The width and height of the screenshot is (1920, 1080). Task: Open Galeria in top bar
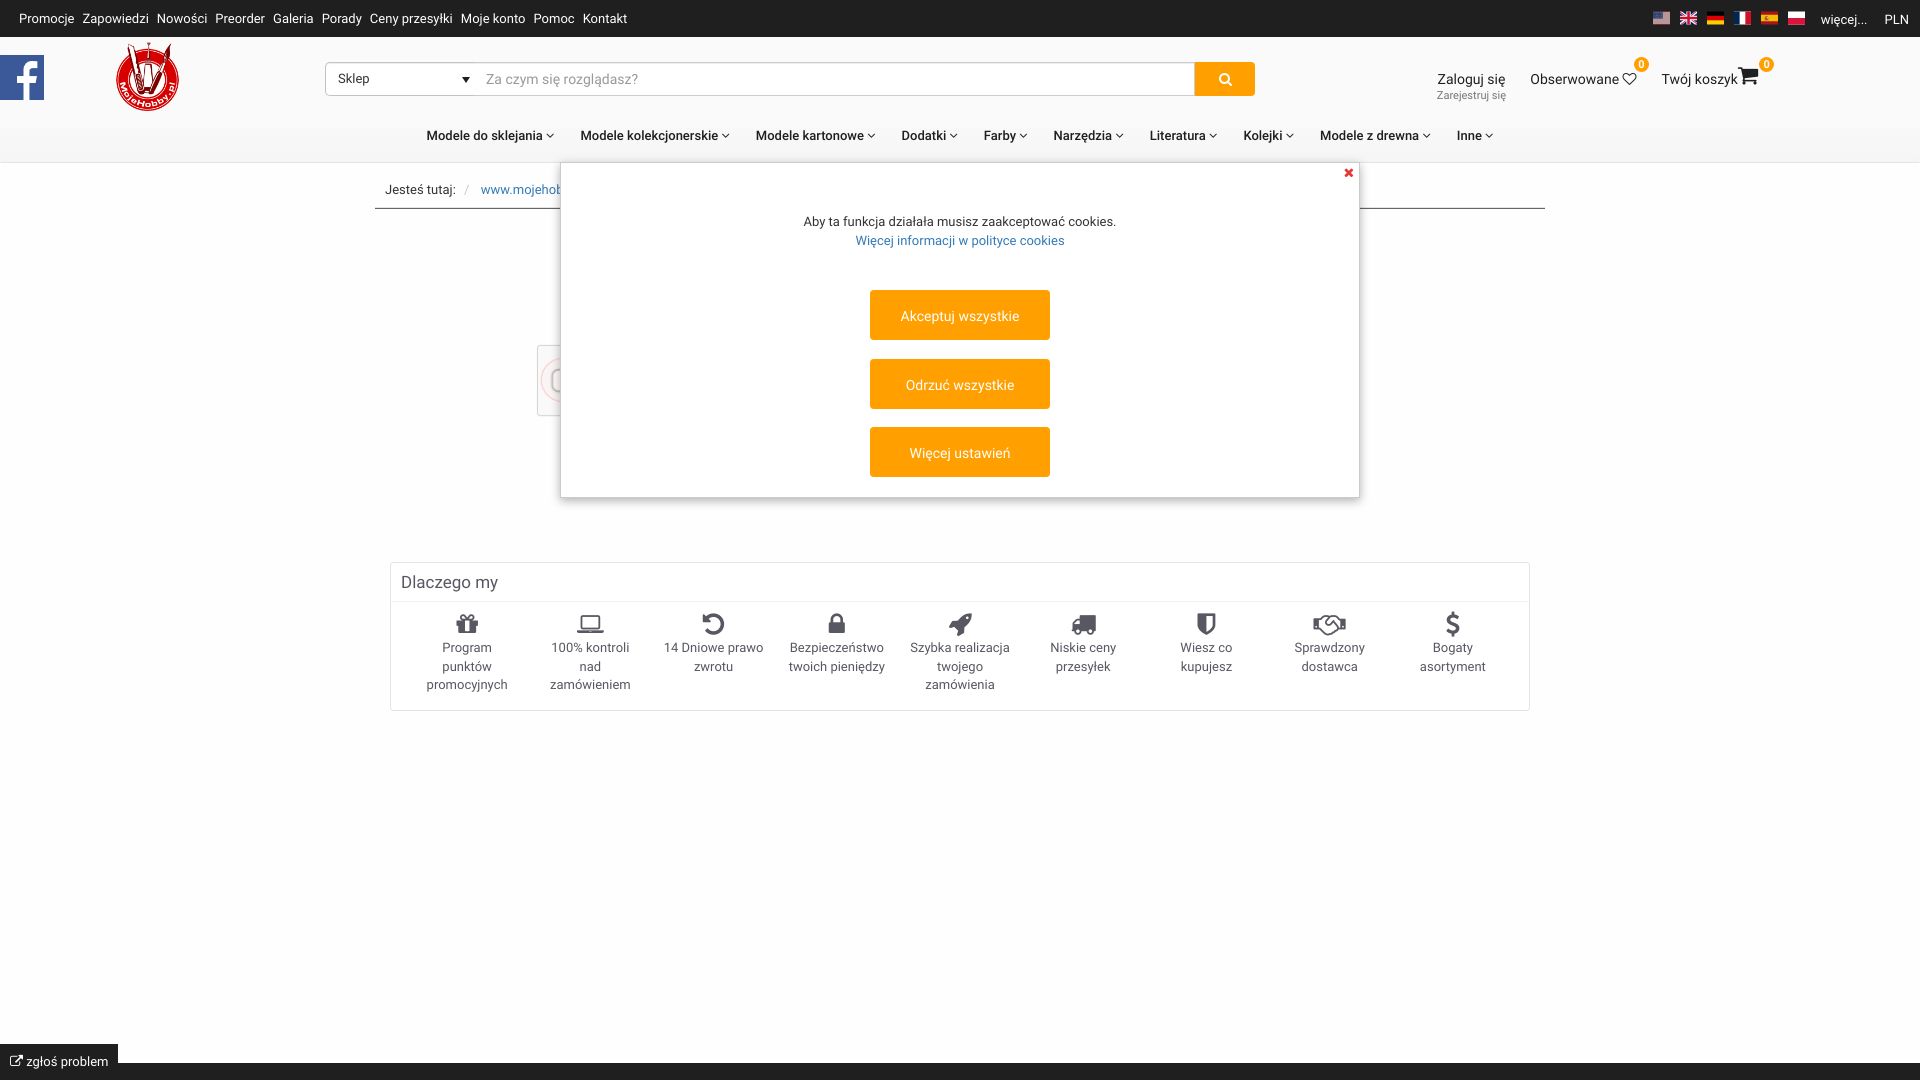point(293,19)
